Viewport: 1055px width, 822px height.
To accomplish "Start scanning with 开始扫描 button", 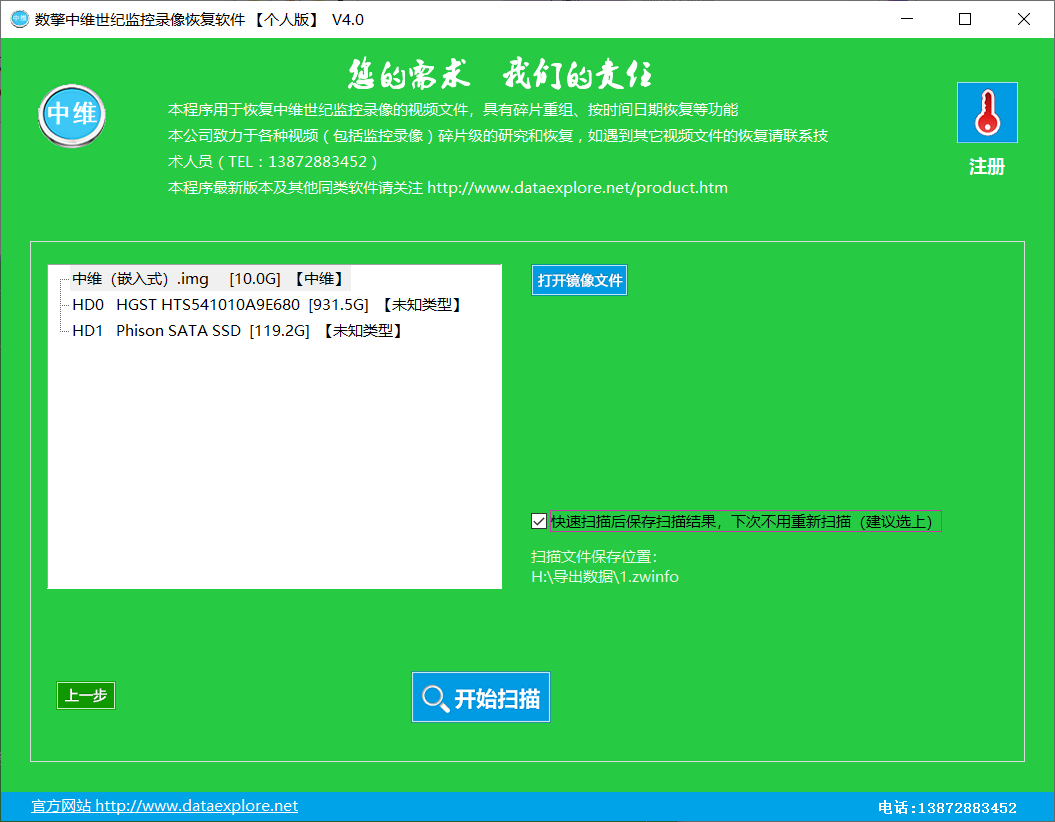I will click(481, 698).
